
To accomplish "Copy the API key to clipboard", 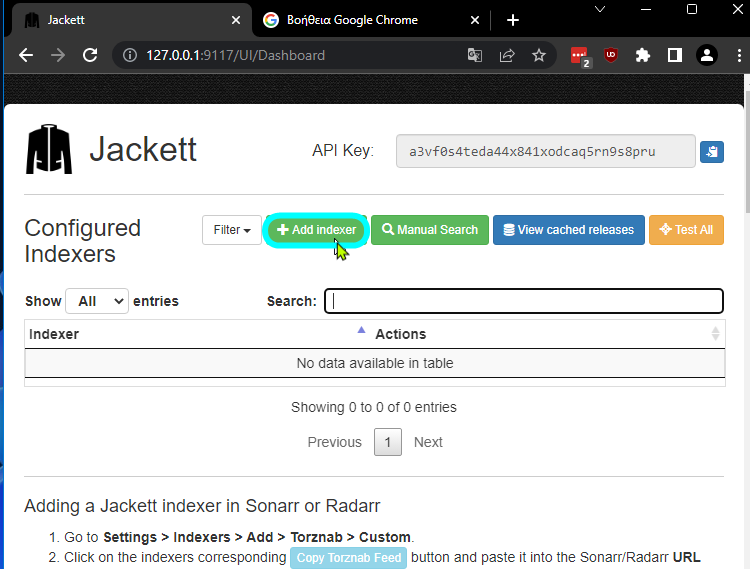I will click(711, 152).
